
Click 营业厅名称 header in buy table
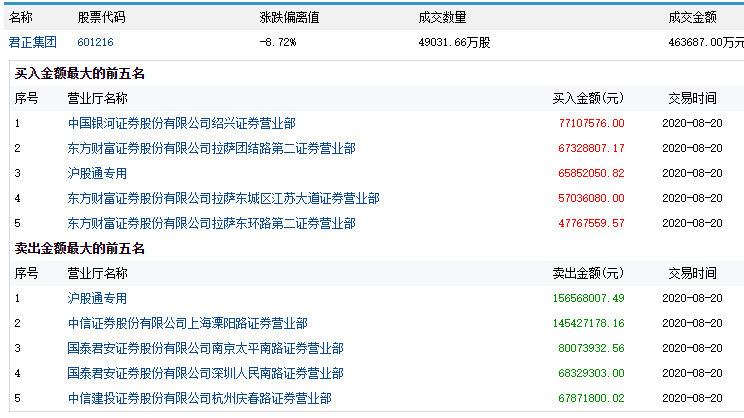coord(97,98)
